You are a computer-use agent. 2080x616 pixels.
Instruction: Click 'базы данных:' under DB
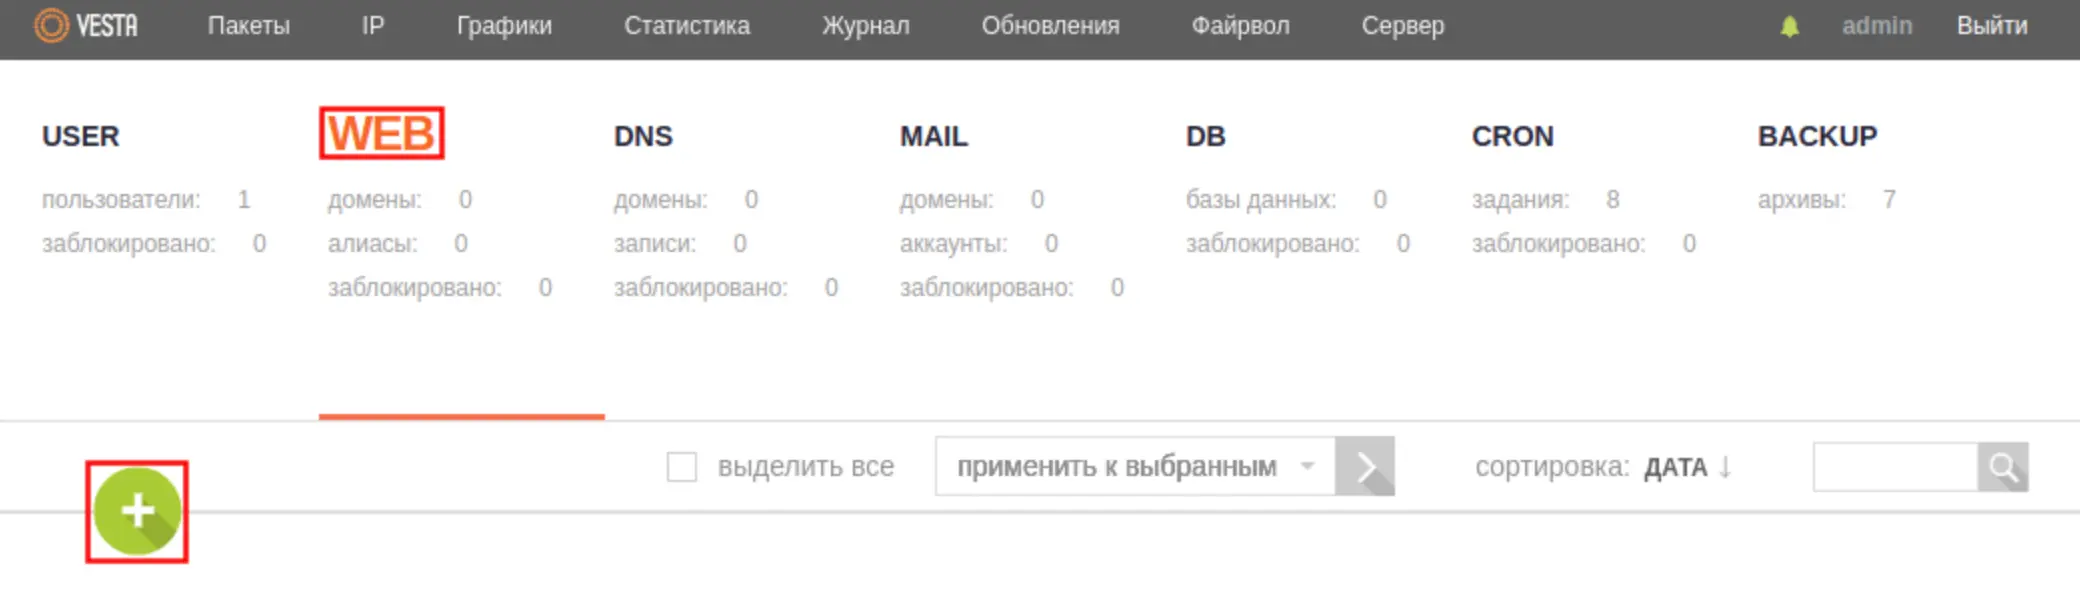(1261, 200)
